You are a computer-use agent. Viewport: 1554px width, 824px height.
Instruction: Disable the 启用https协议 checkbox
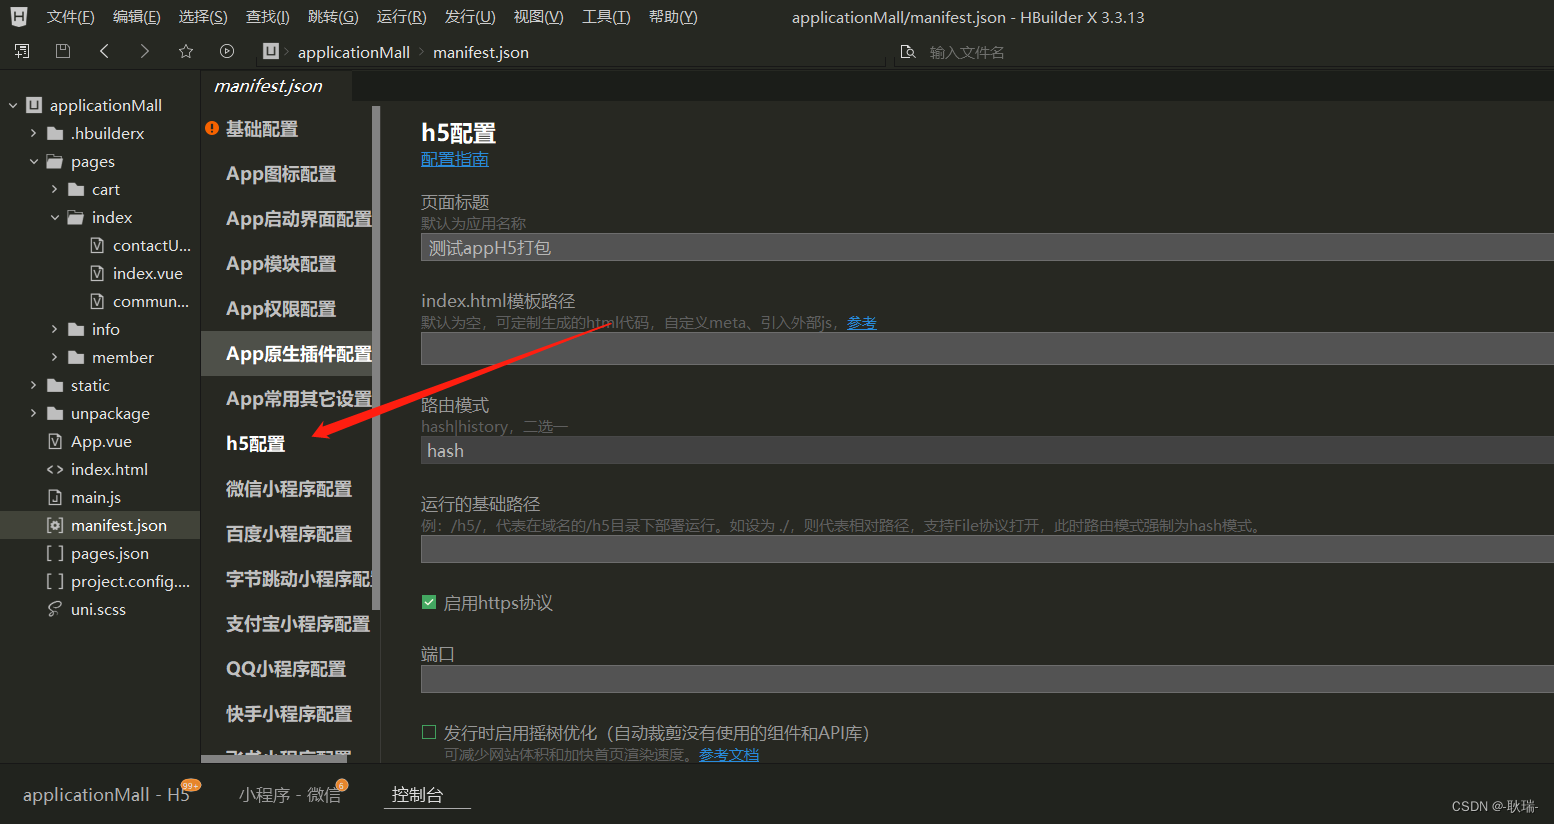pos(429,602)
